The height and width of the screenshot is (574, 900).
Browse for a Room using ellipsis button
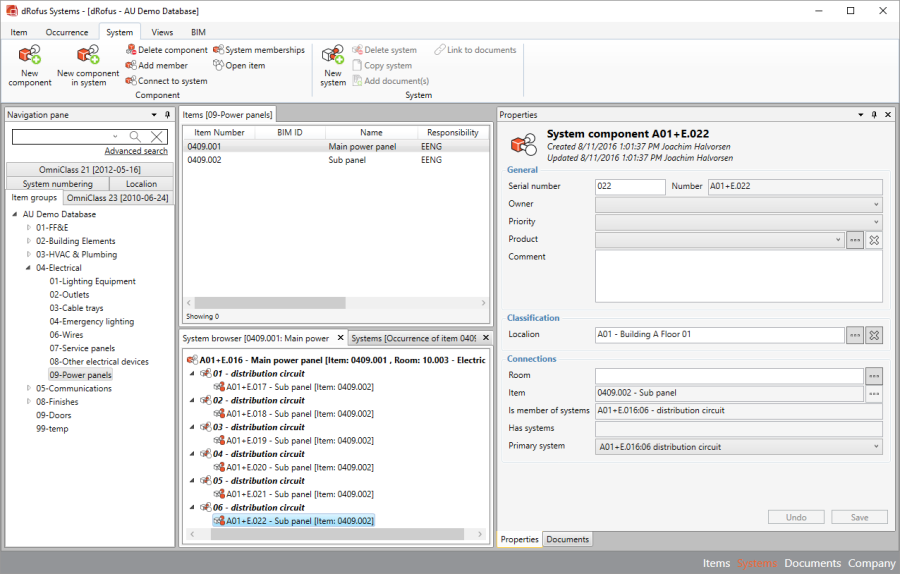[x=874, y=376]
